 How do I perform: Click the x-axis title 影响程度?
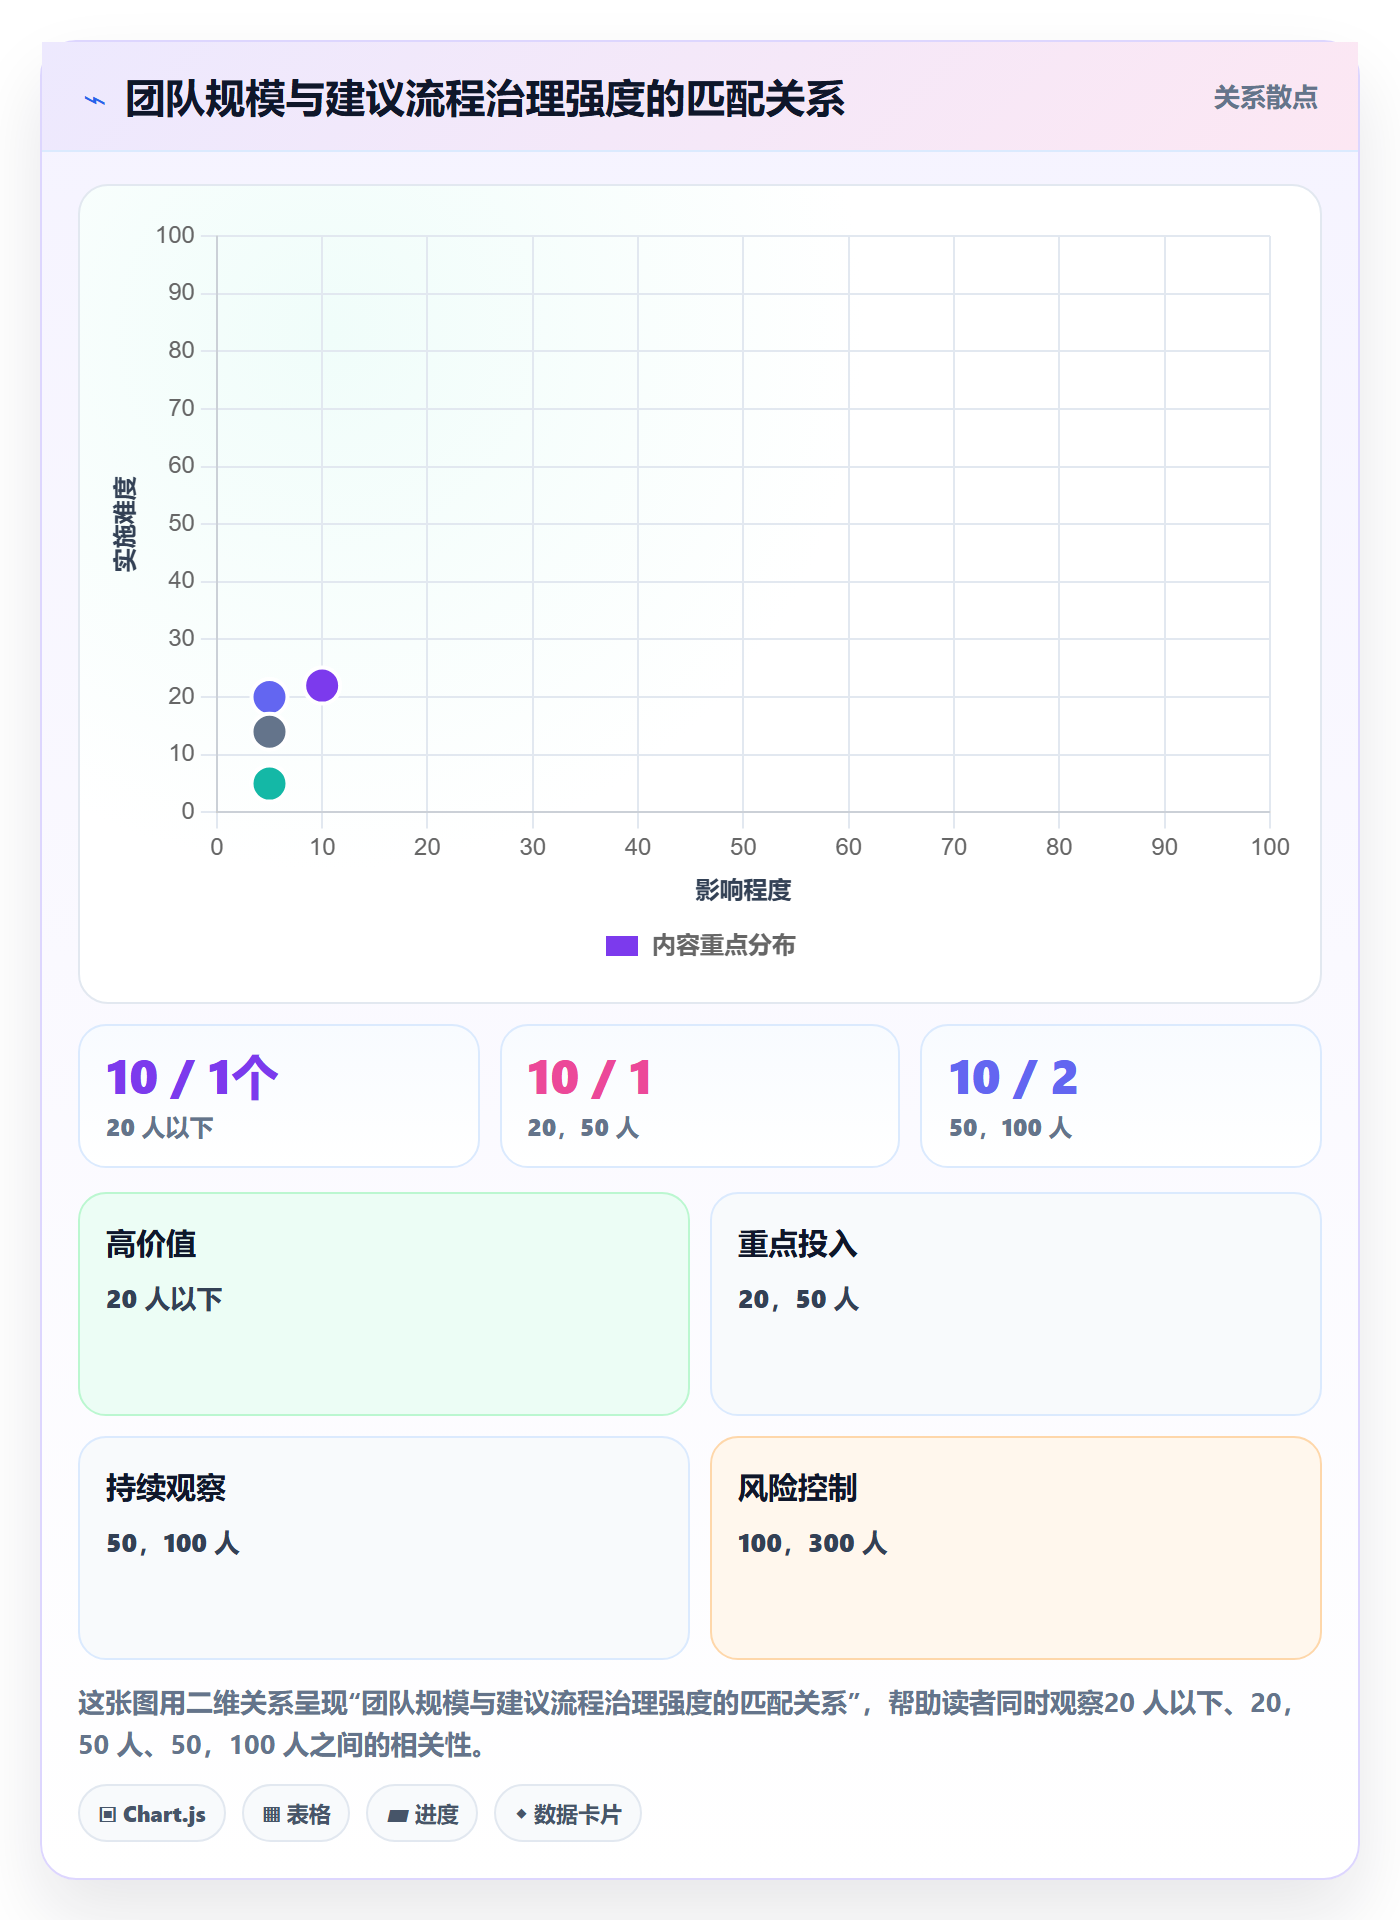(x=743, y=890)
